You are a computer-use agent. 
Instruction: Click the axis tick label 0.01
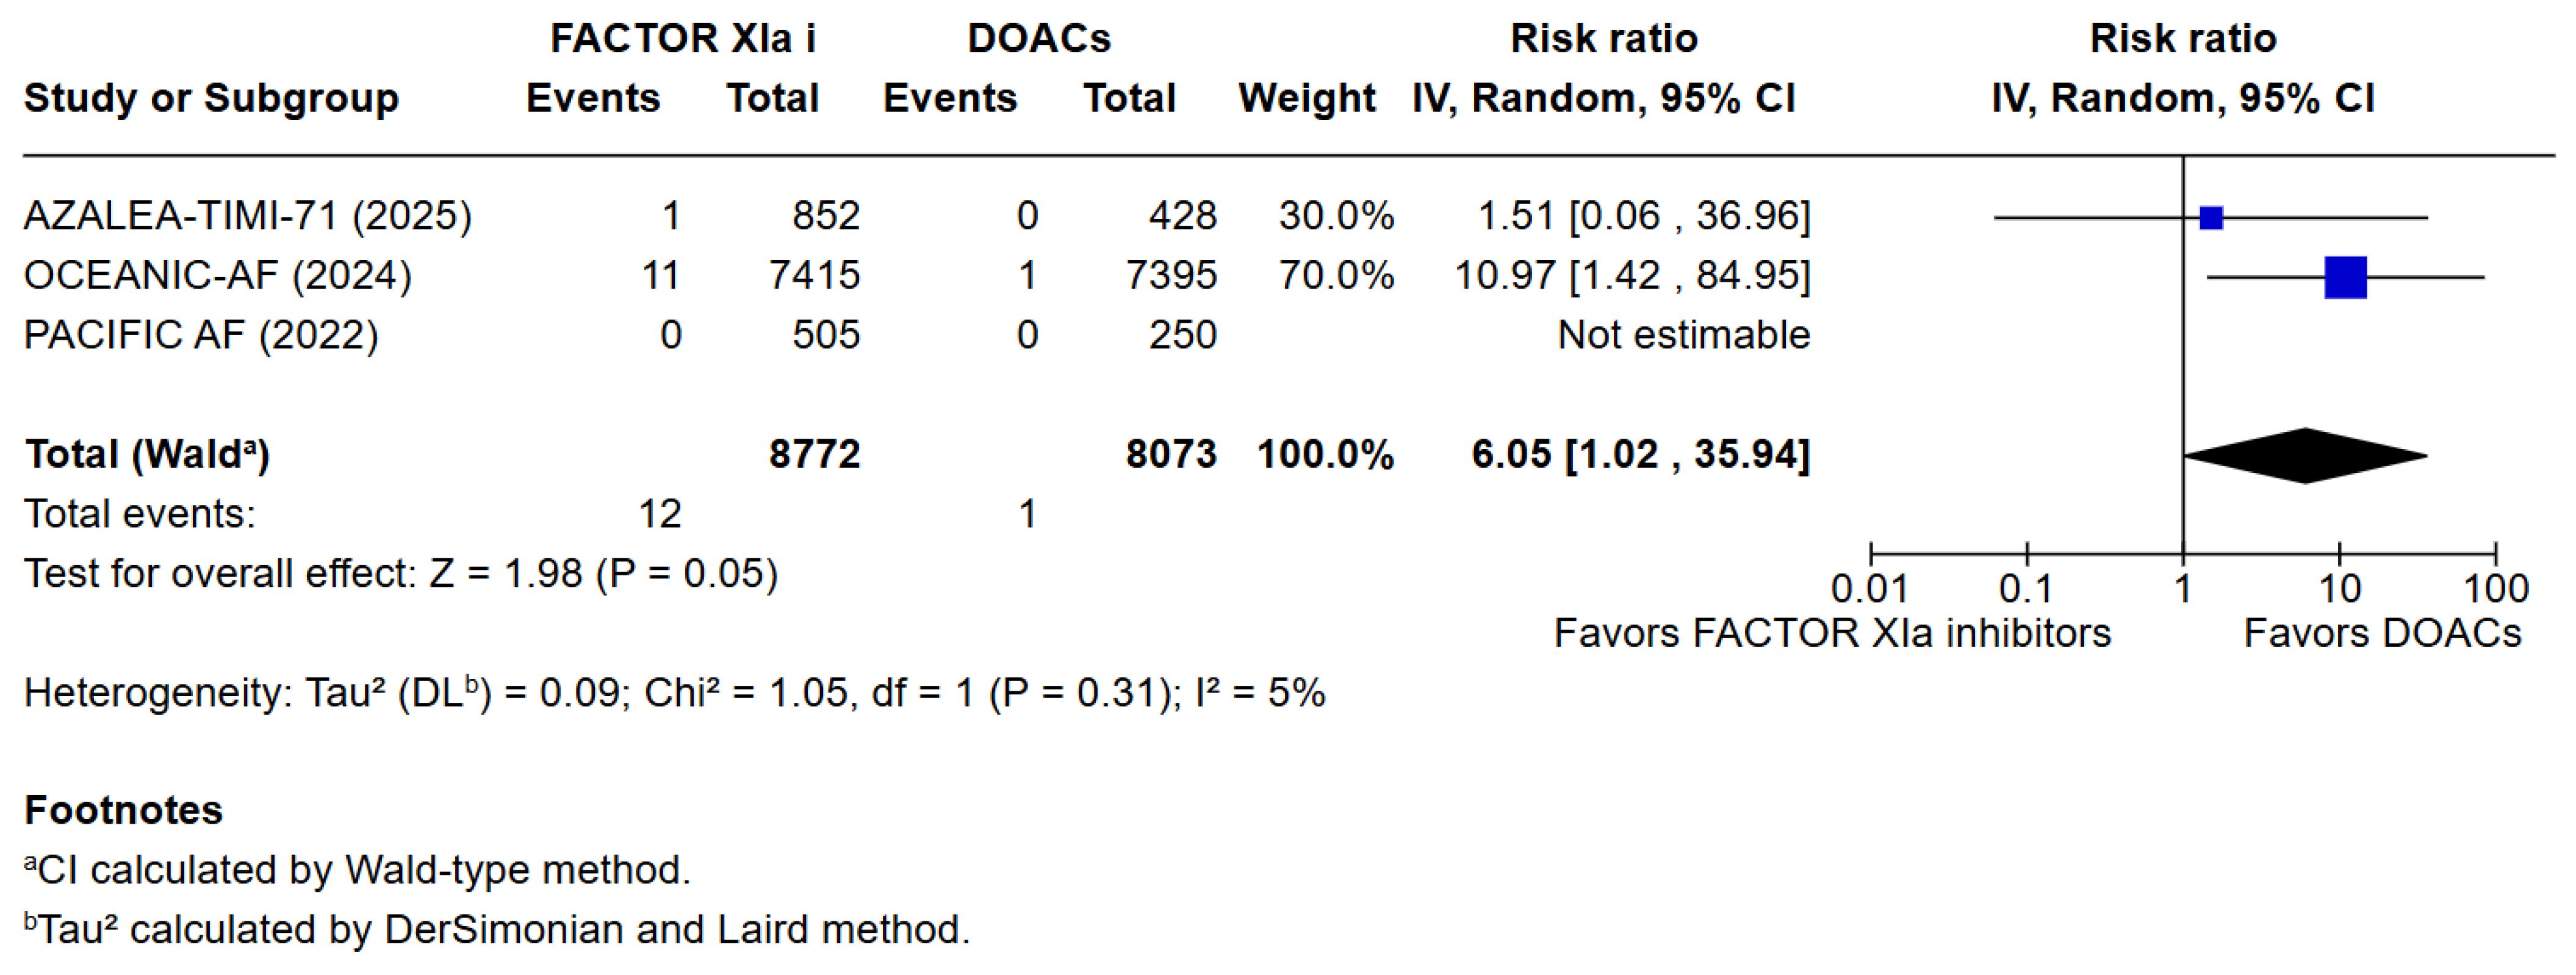tap(1869, 589)
